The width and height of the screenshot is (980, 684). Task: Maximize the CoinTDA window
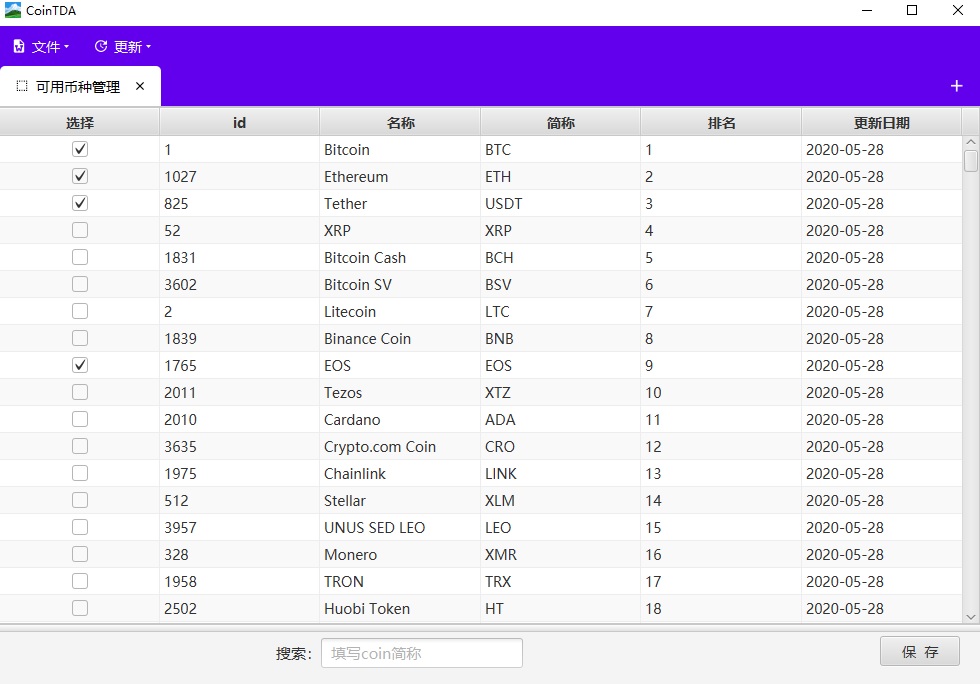(912, 10)
